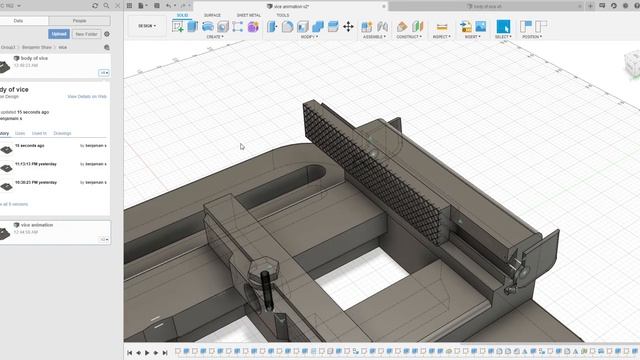
Task: Switch to the Sheet Metal tab
Action: pos(249,15)
